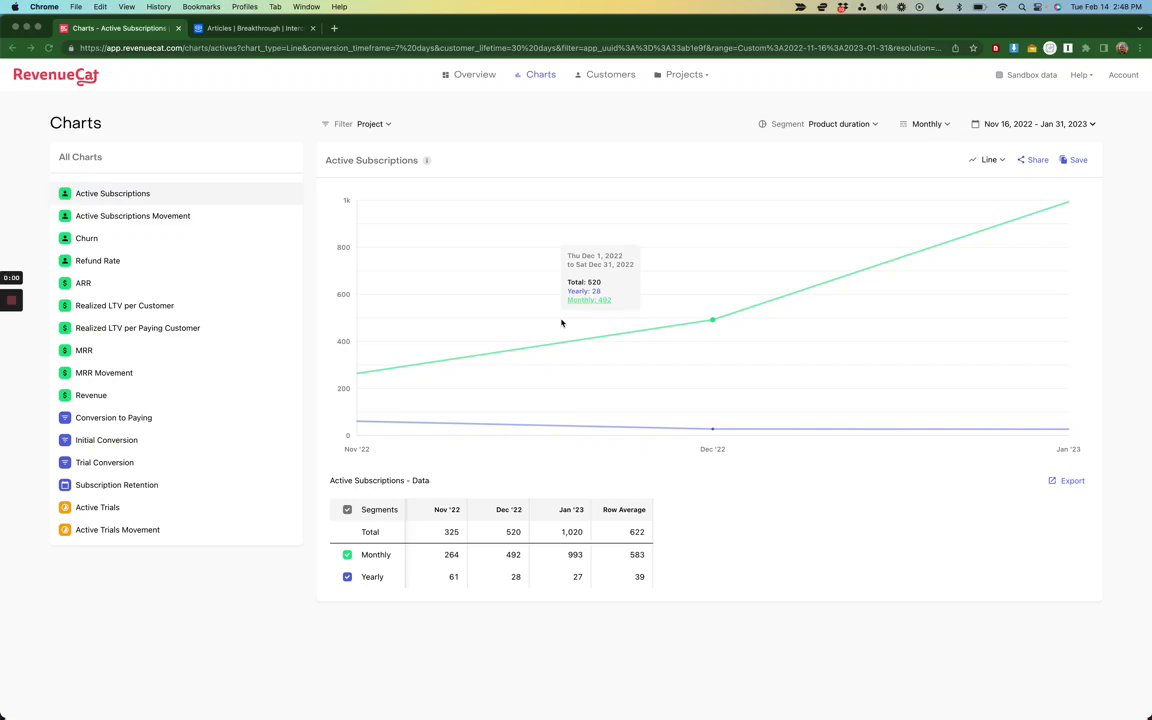Click All Charts heading in sidebar
Viewport: 1152px width, 720px height.
(x=80, y=157)
